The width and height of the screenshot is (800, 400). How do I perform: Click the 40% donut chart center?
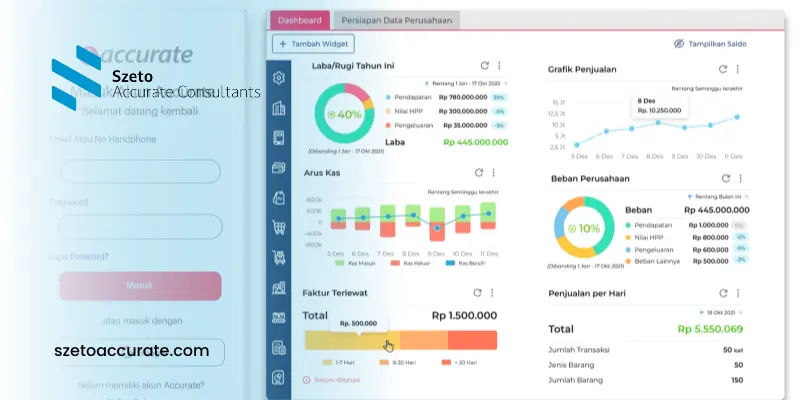[x=344, y=114]
